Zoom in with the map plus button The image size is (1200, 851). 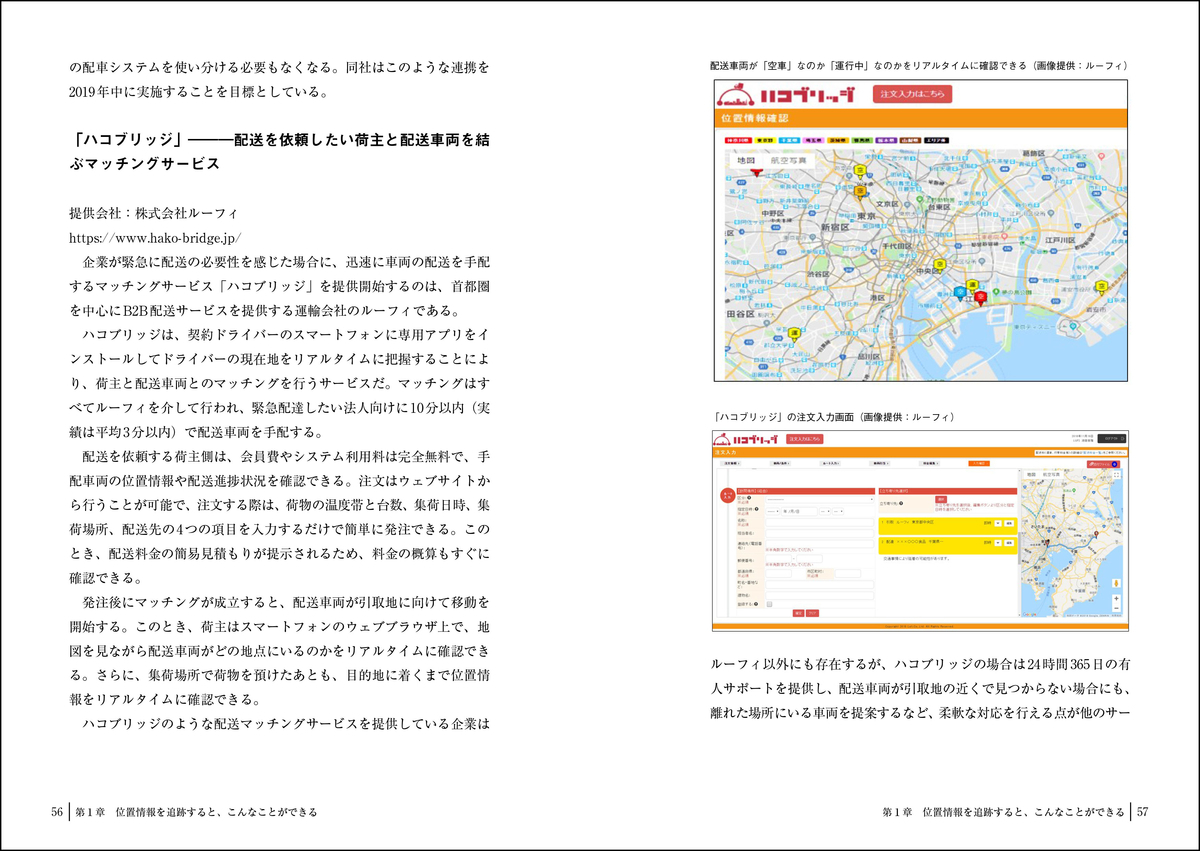(x=1116, y=598)
